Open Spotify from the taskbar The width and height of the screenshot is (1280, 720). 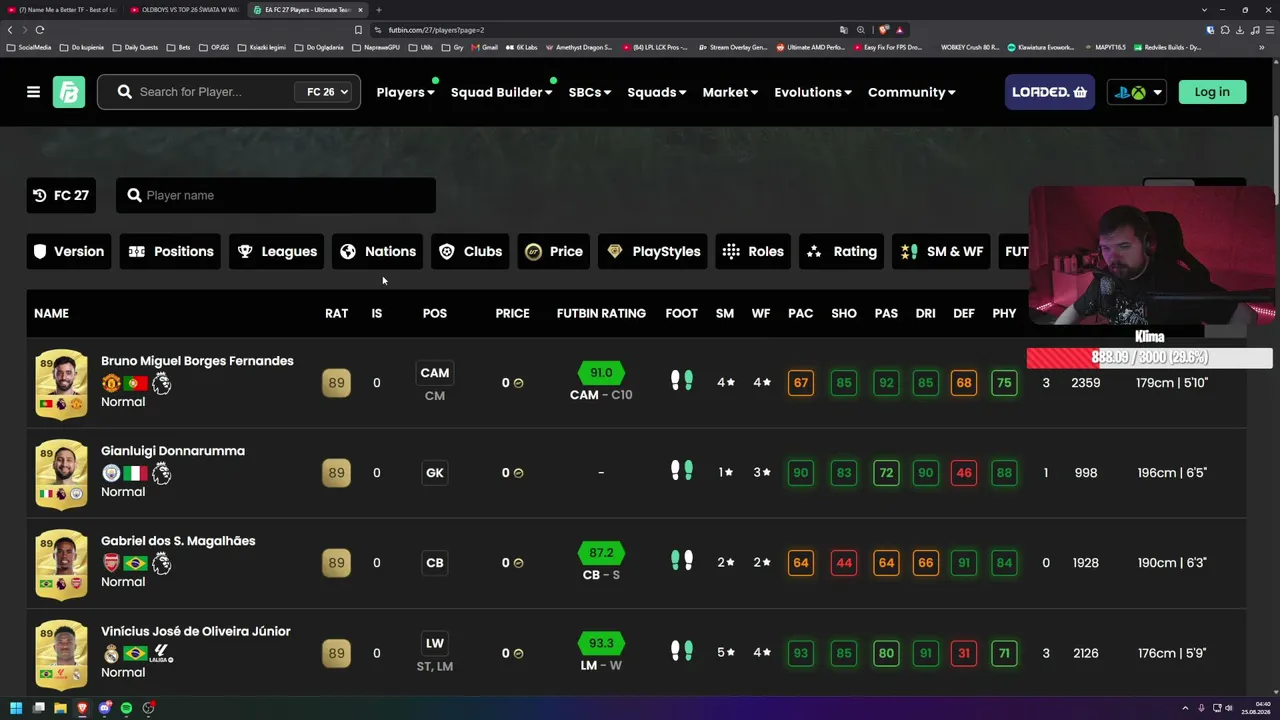[126, 708]
